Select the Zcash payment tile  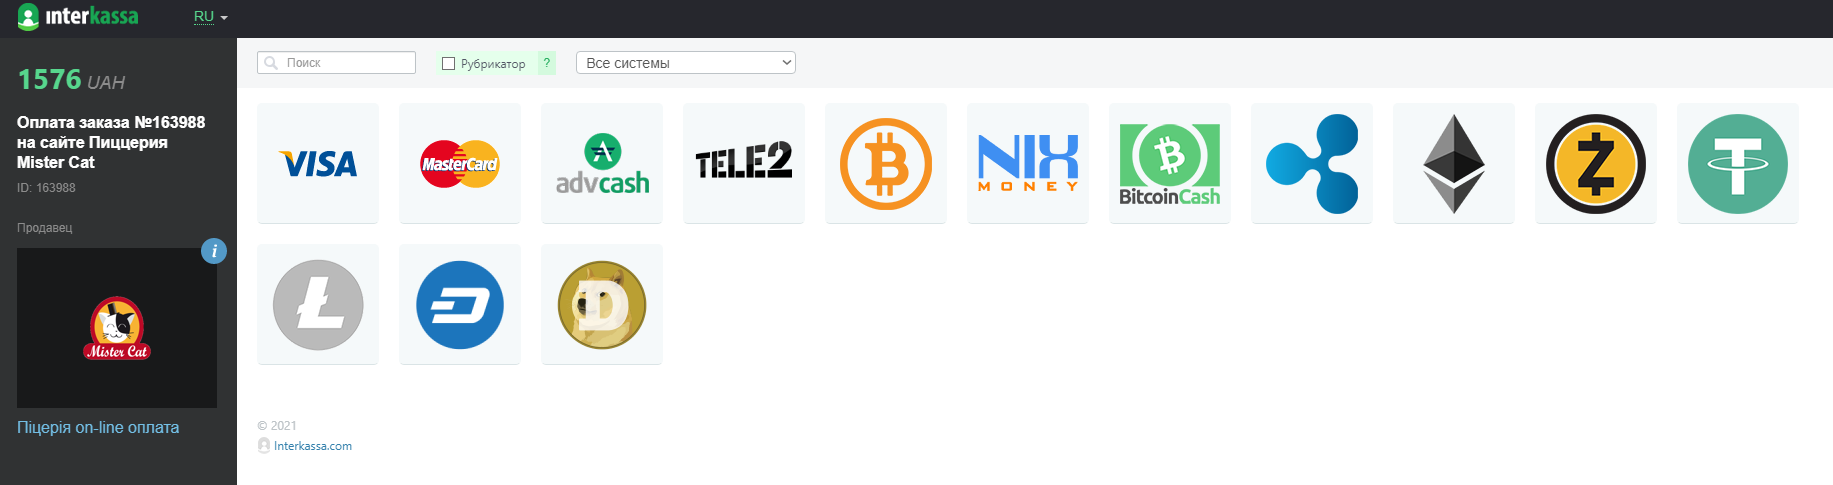(x=1596, y=163)
